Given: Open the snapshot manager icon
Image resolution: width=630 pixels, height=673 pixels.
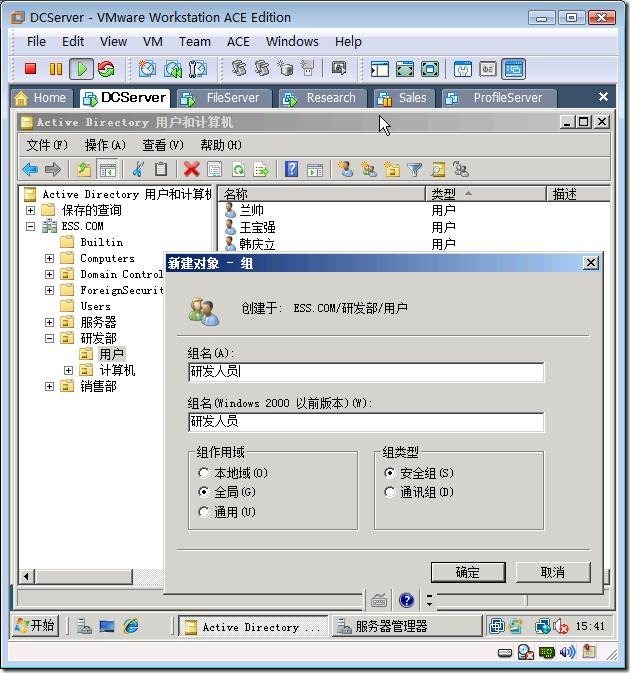Looking at the screenshot, I should [x=198, y=69].
